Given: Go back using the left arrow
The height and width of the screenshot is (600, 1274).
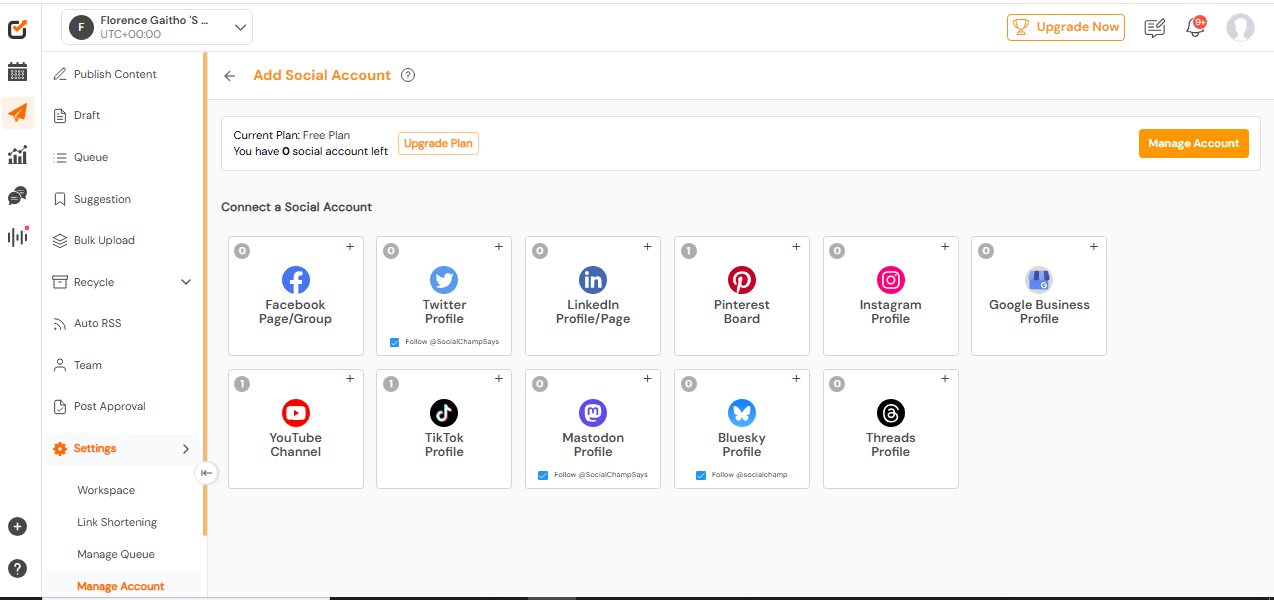Looking at the screenshot, I should click(x=230, y=76).
